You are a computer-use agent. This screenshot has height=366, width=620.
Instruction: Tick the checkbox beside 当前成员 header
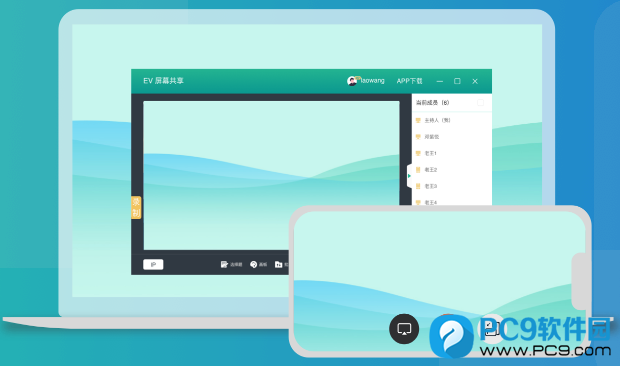(480, 103)
